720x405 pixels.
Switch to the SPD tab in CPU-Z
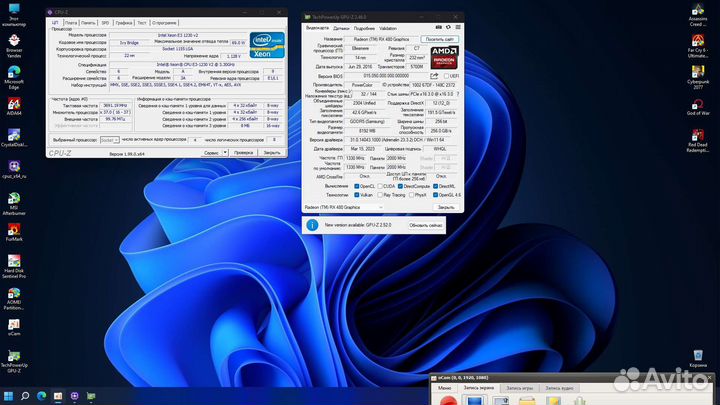105,22
